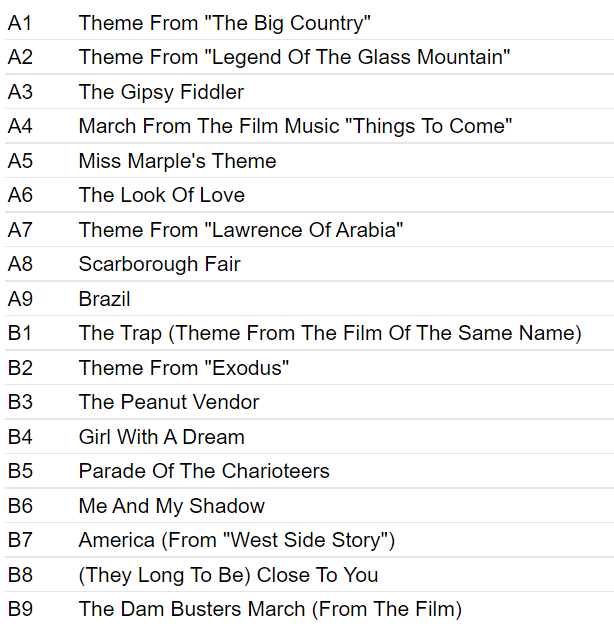Click March From "Things To Come" title

[295, 126]
